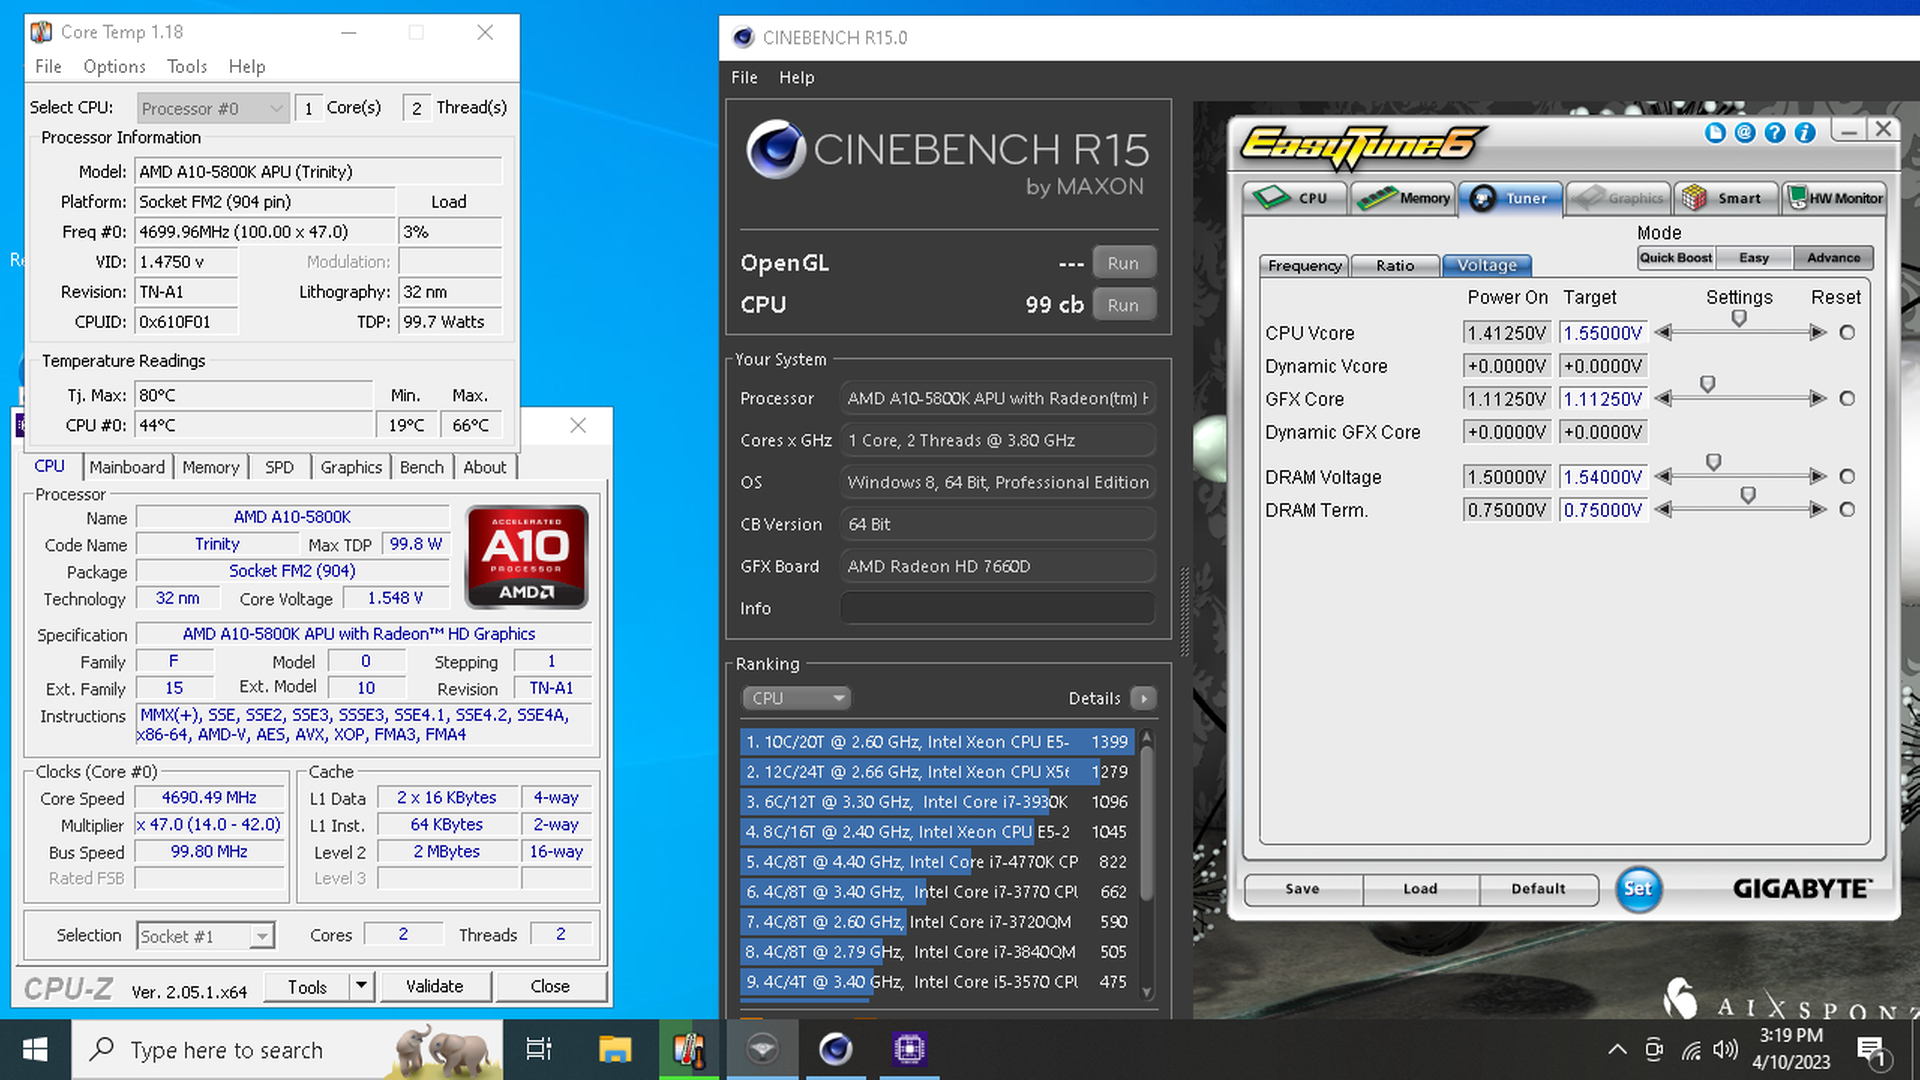The width and height of the screenshot is (1920, 1080).
Task: Click Cinebench taskbar icon
Action: click(x=835, y=1050)
